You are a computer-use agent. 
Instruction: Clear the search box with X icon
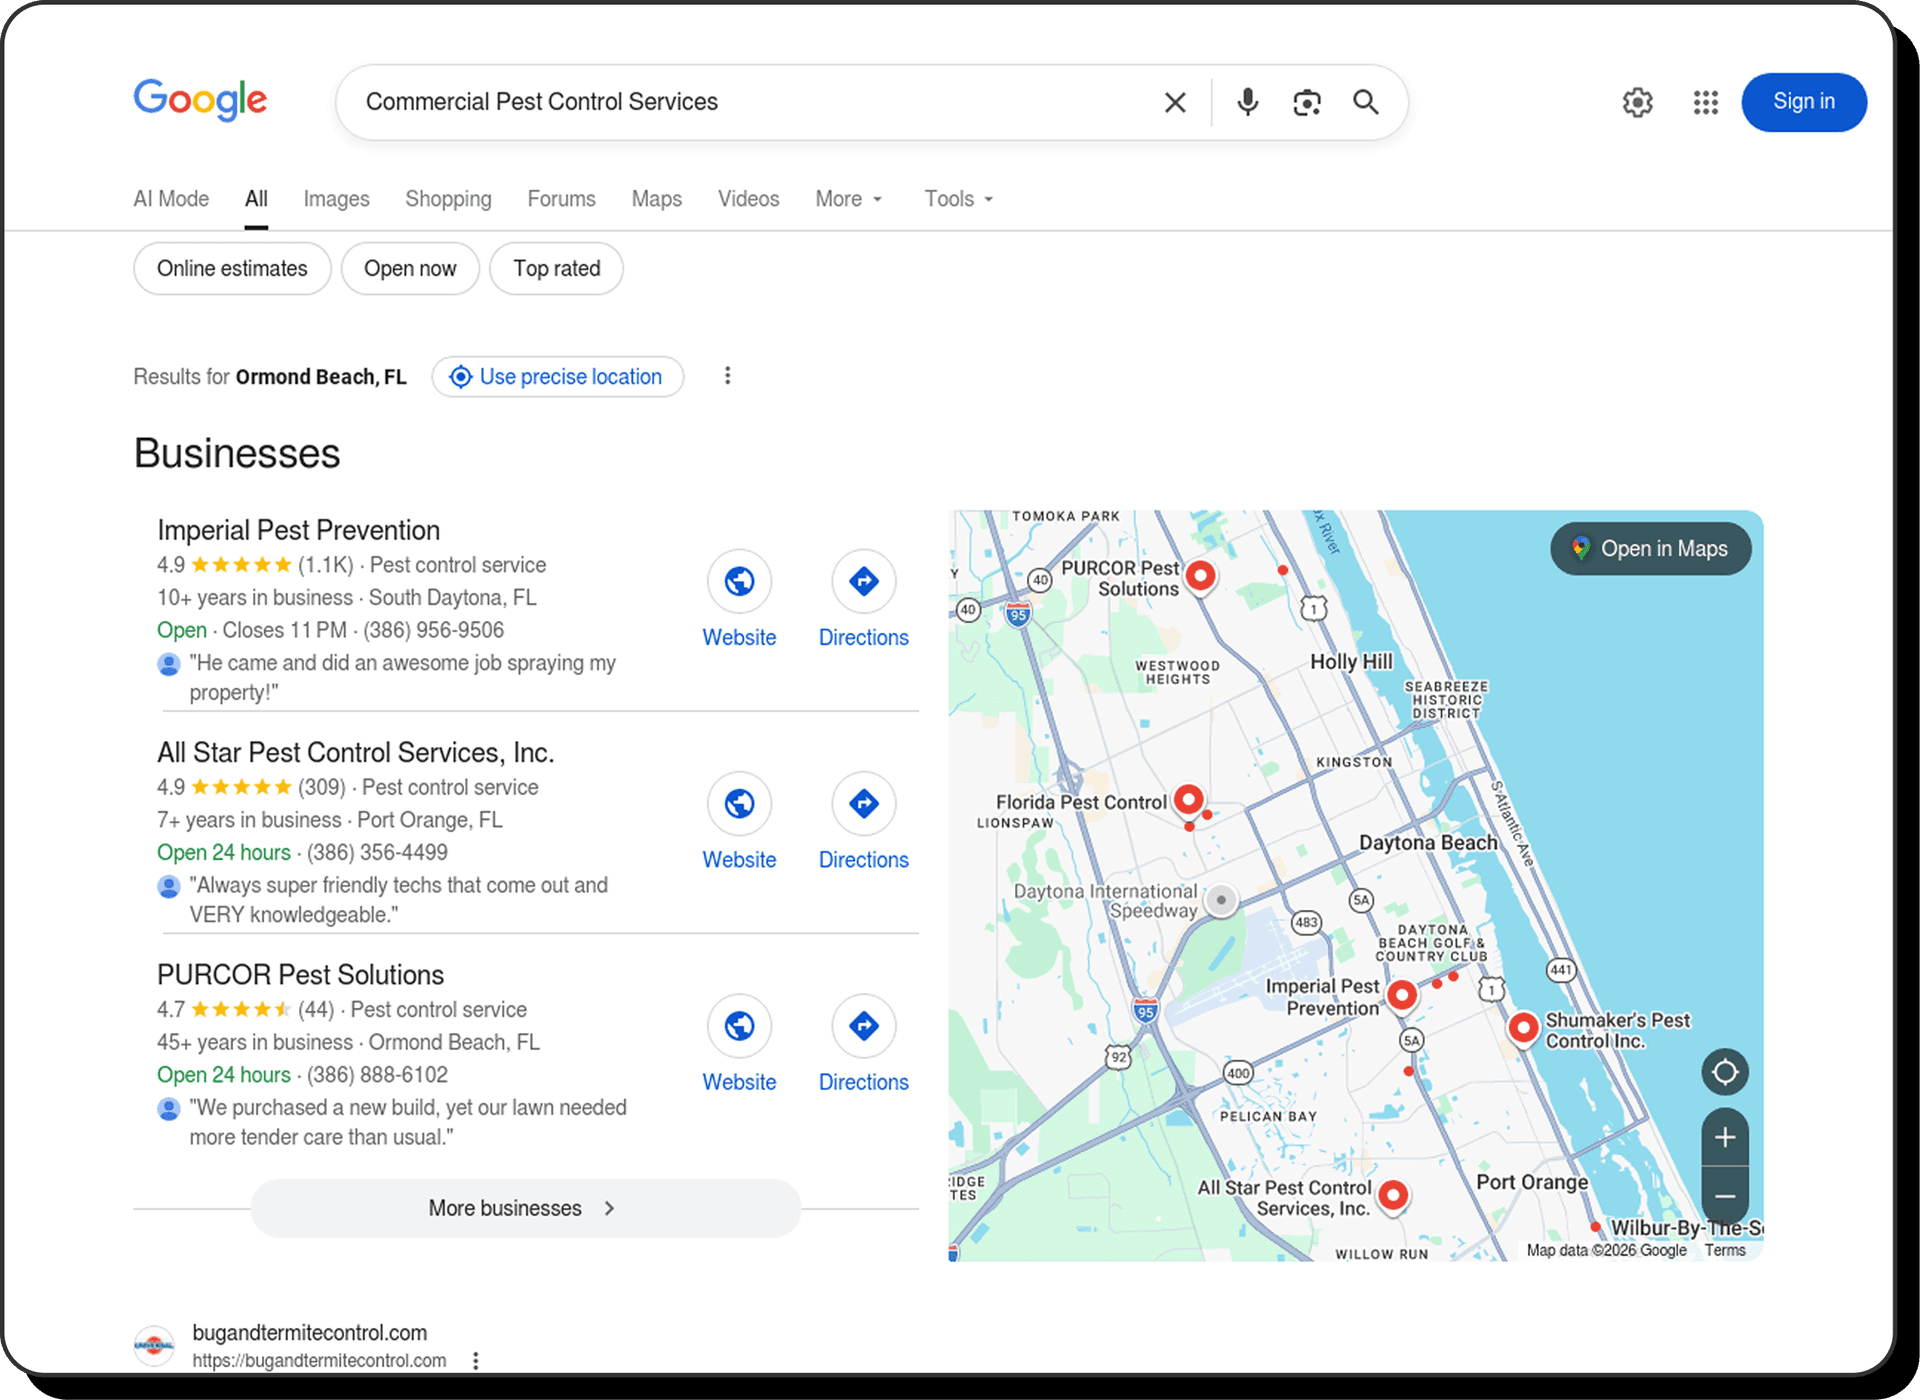pyautogui.click(x=1175, y=102)
